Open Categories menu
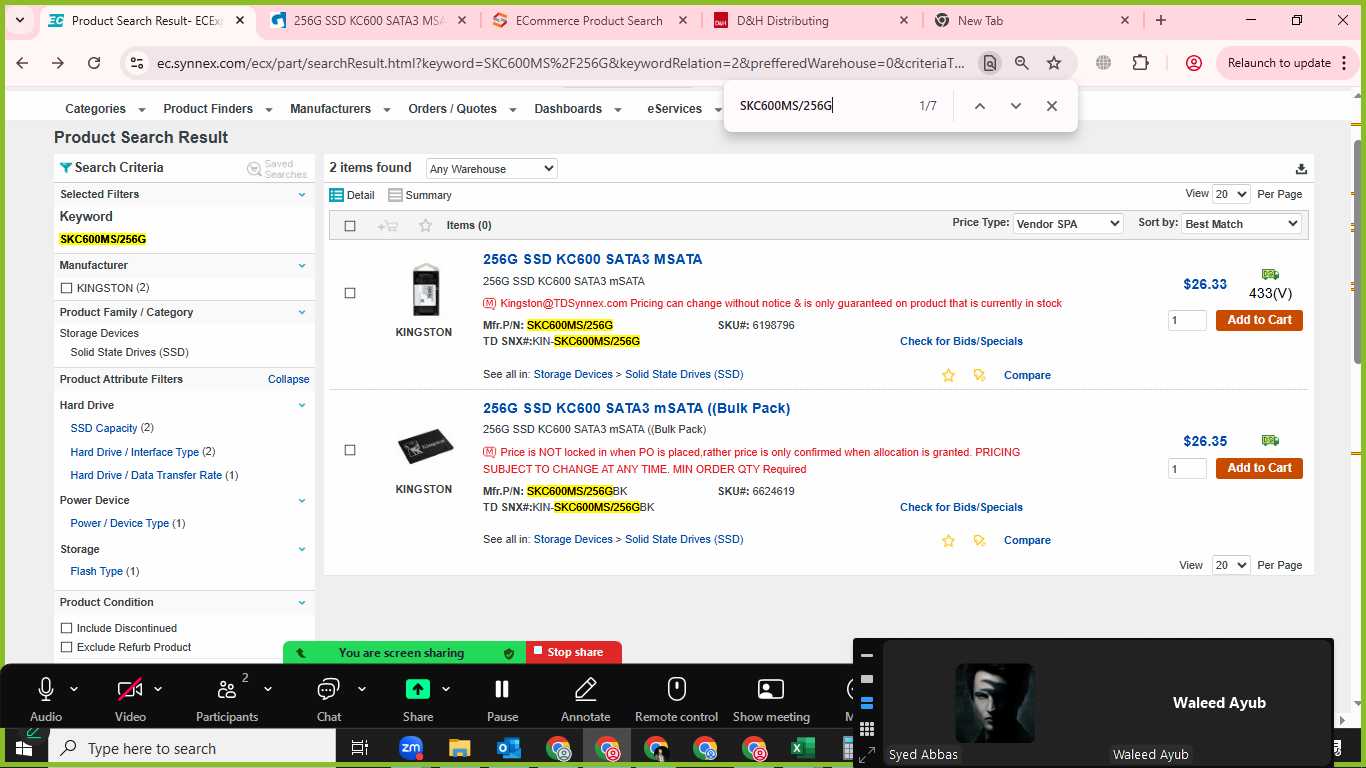This screenshot has width=1366, height=768. 105,109
